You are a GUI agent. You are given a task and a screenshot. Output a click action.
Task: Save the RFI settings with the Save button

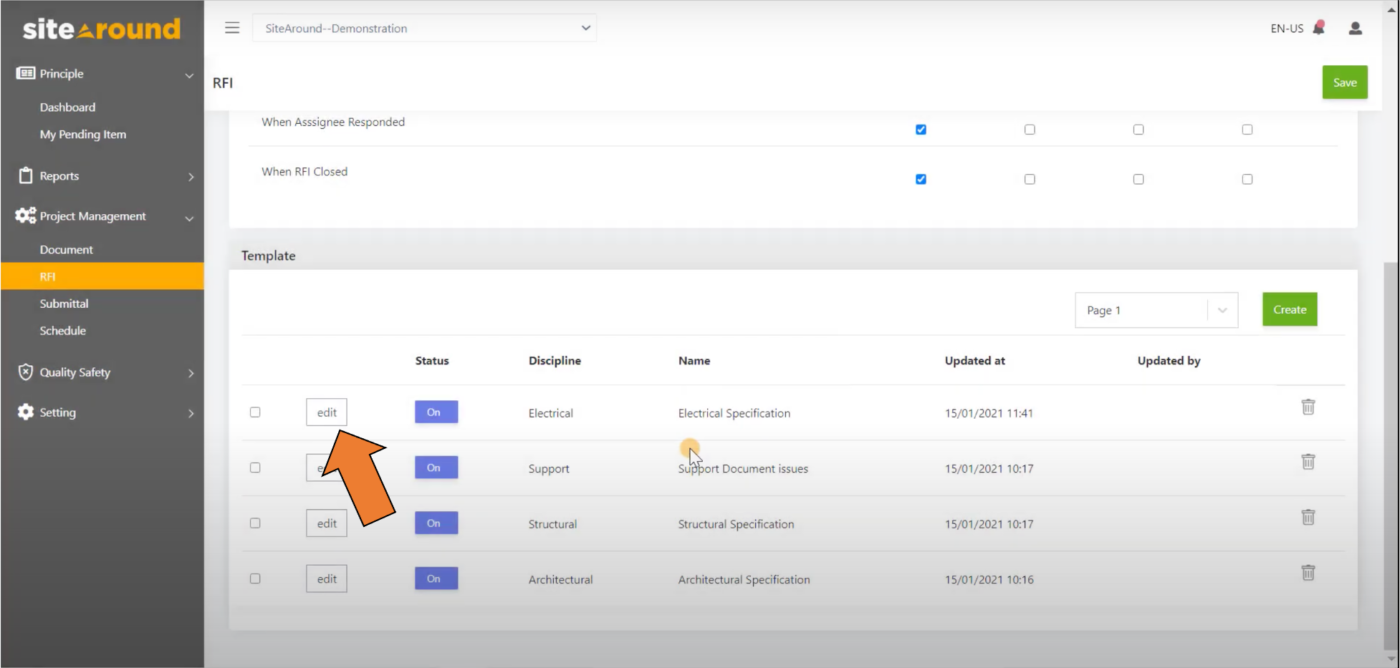1344,82
